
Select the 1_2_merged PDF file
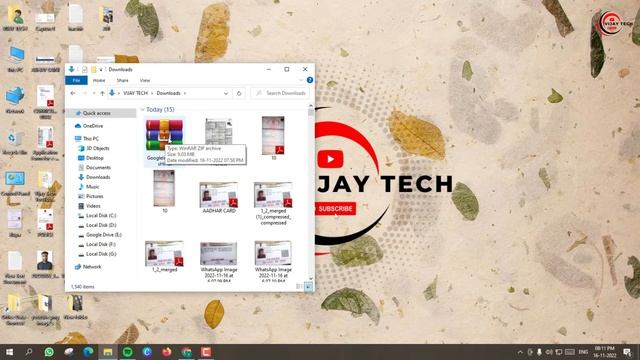pyautogui.click(x=164, y=256)
